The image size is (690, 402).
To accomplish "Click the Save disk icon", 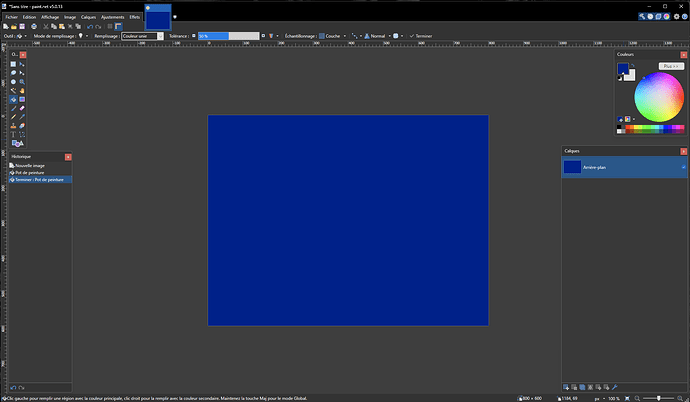I will click(x=22, y=26).
